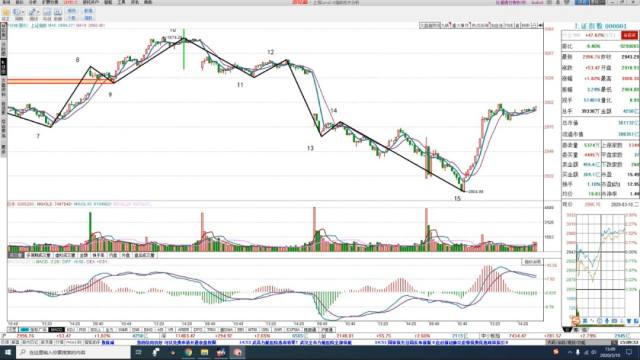Open the EXPMA indicator tab
The height and width of the screenshot is (360, 640).
coord(293,329)
